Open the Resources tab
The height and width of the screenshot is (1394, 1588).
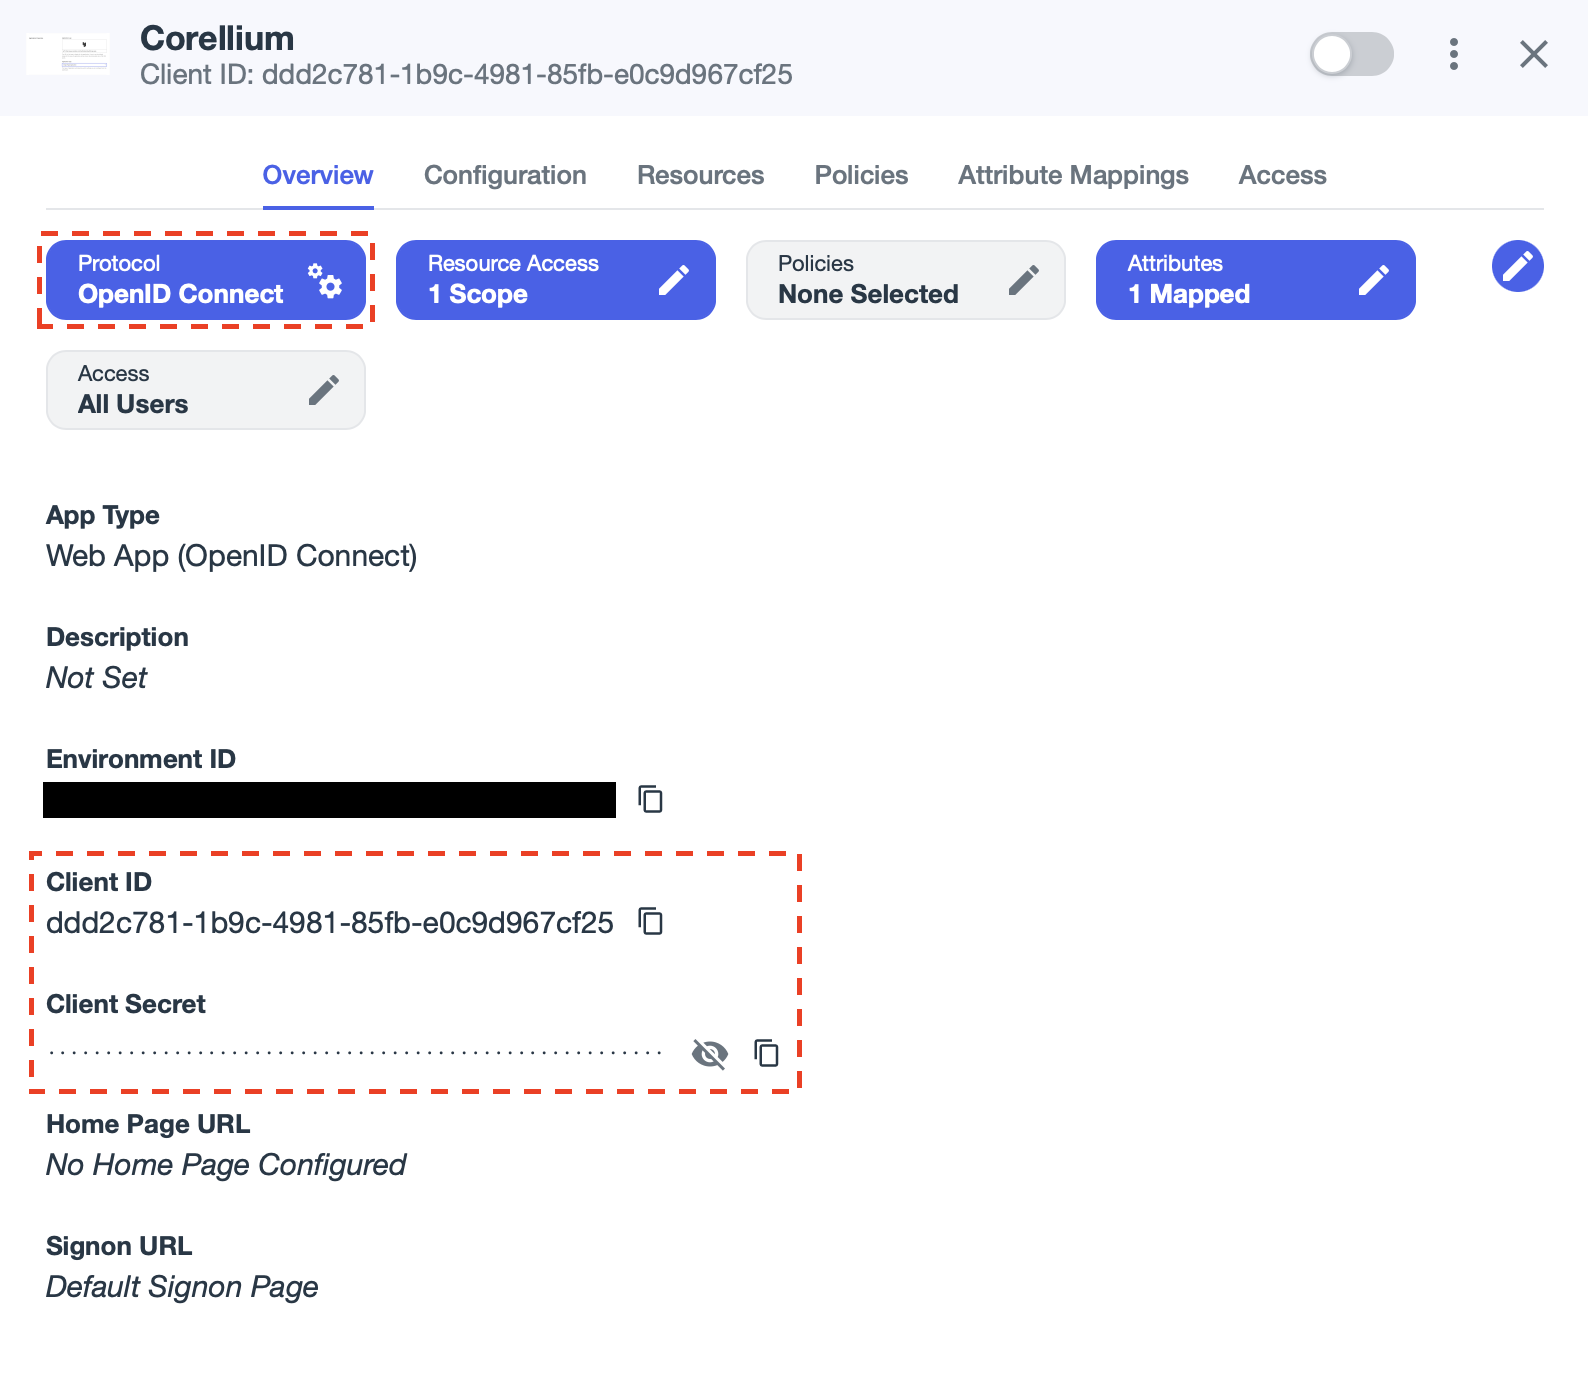click(x=700, y=175)
